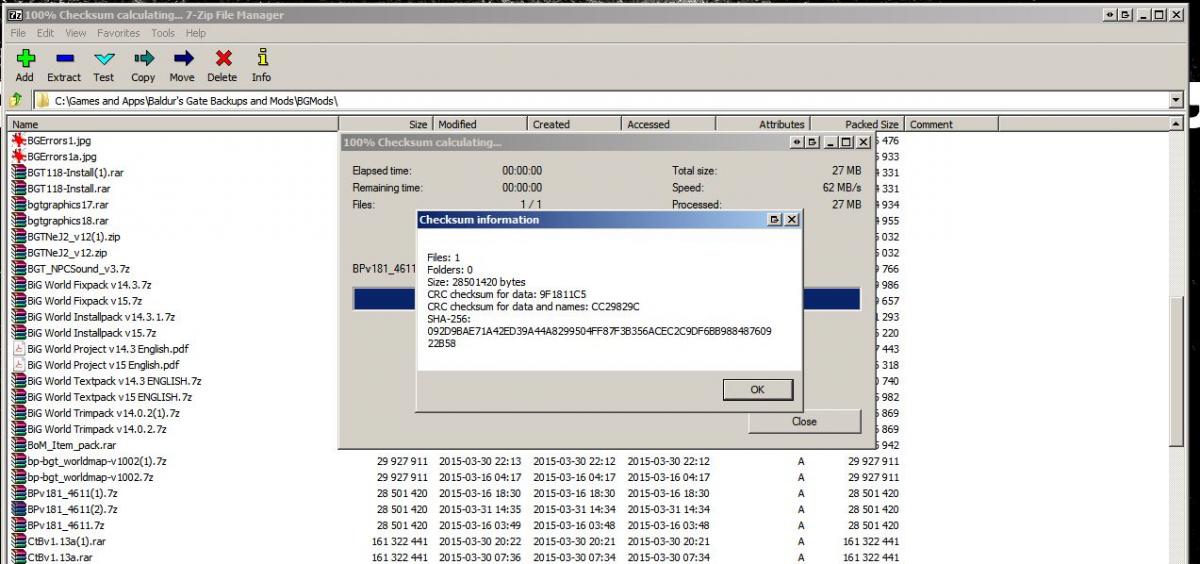Image resolution: width=1200 pixels, height=564 pixels.
Task: Select BiG World Installpack v14.3.1.7z icon
Action: click(x=18, y=316)
